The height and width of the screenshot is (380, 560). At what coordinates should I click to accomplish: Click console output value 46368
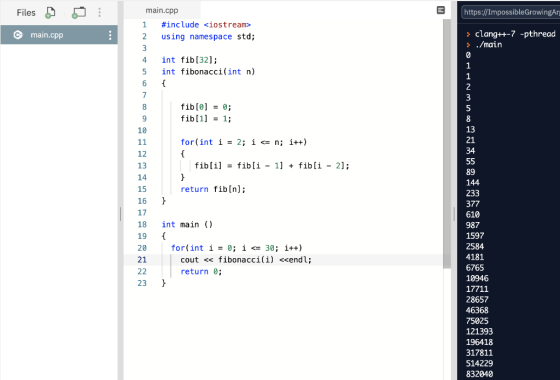(x=477, y=310)
